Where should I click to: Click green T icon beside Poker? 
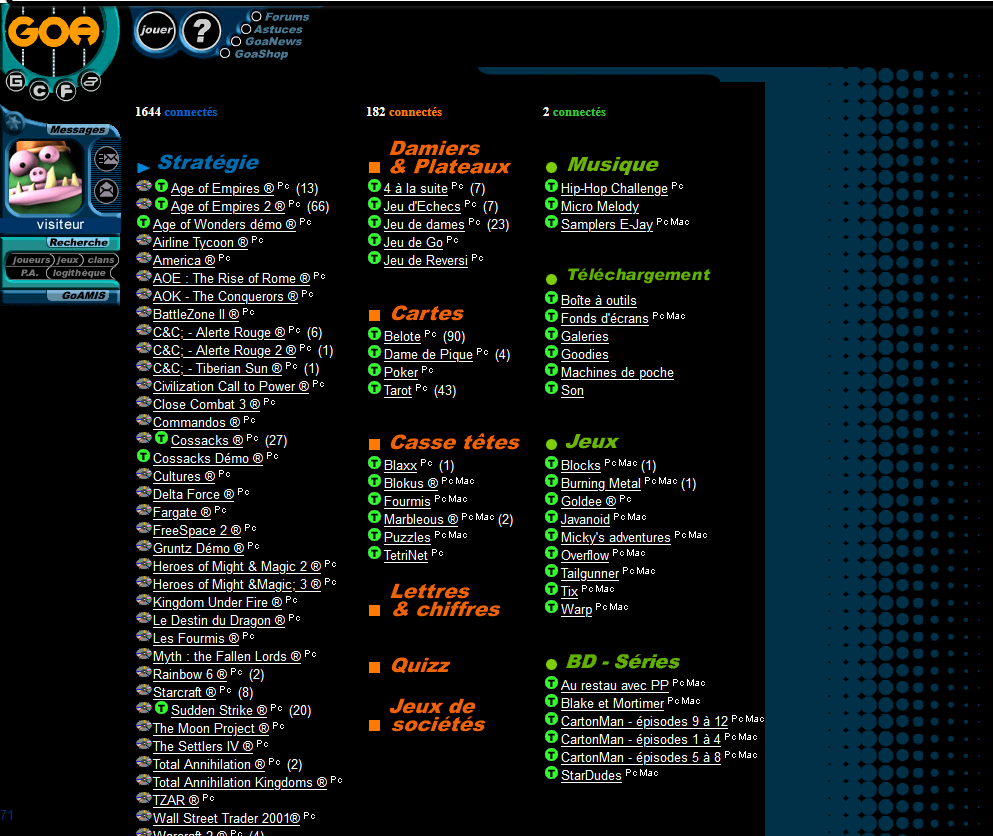tap(374, 370)
